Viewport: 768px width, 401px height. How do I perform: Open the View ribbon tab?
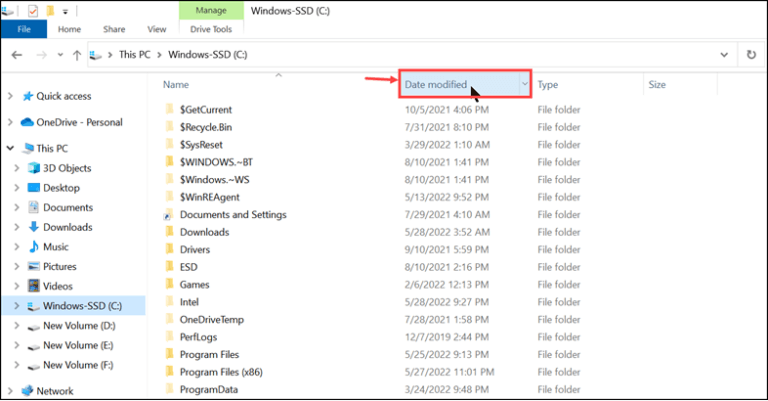[x=156, y=30]
